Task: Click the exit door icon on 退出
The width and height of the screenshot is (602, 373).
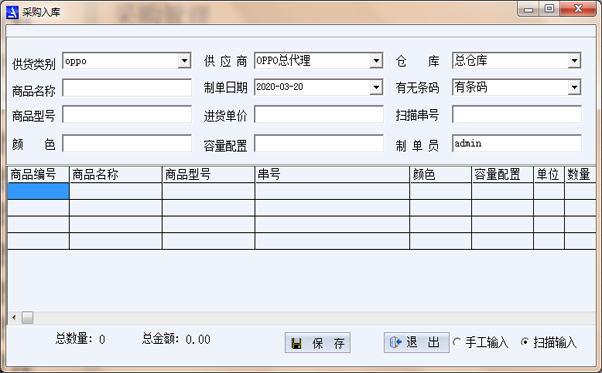Action: 395,342
